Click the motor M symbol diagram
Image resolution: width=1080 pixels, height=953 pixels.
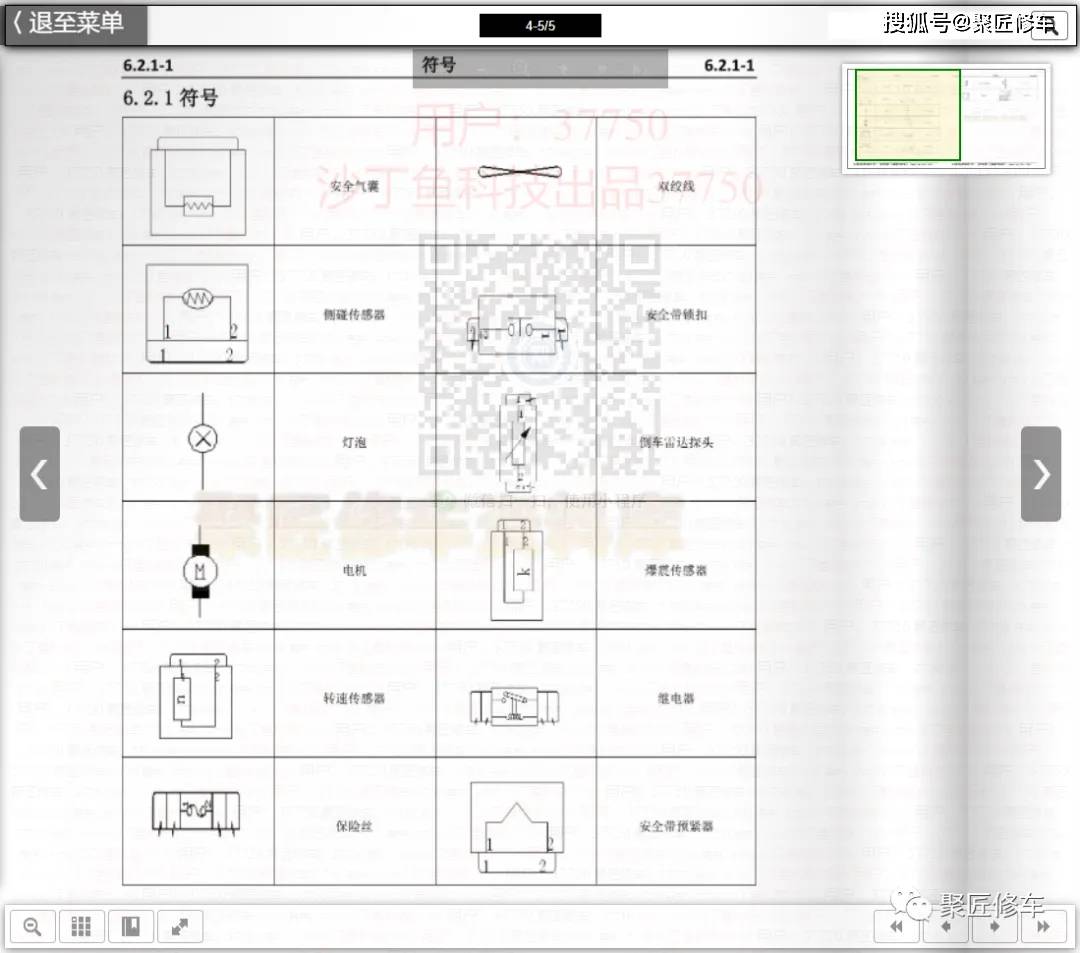(200, 571)
